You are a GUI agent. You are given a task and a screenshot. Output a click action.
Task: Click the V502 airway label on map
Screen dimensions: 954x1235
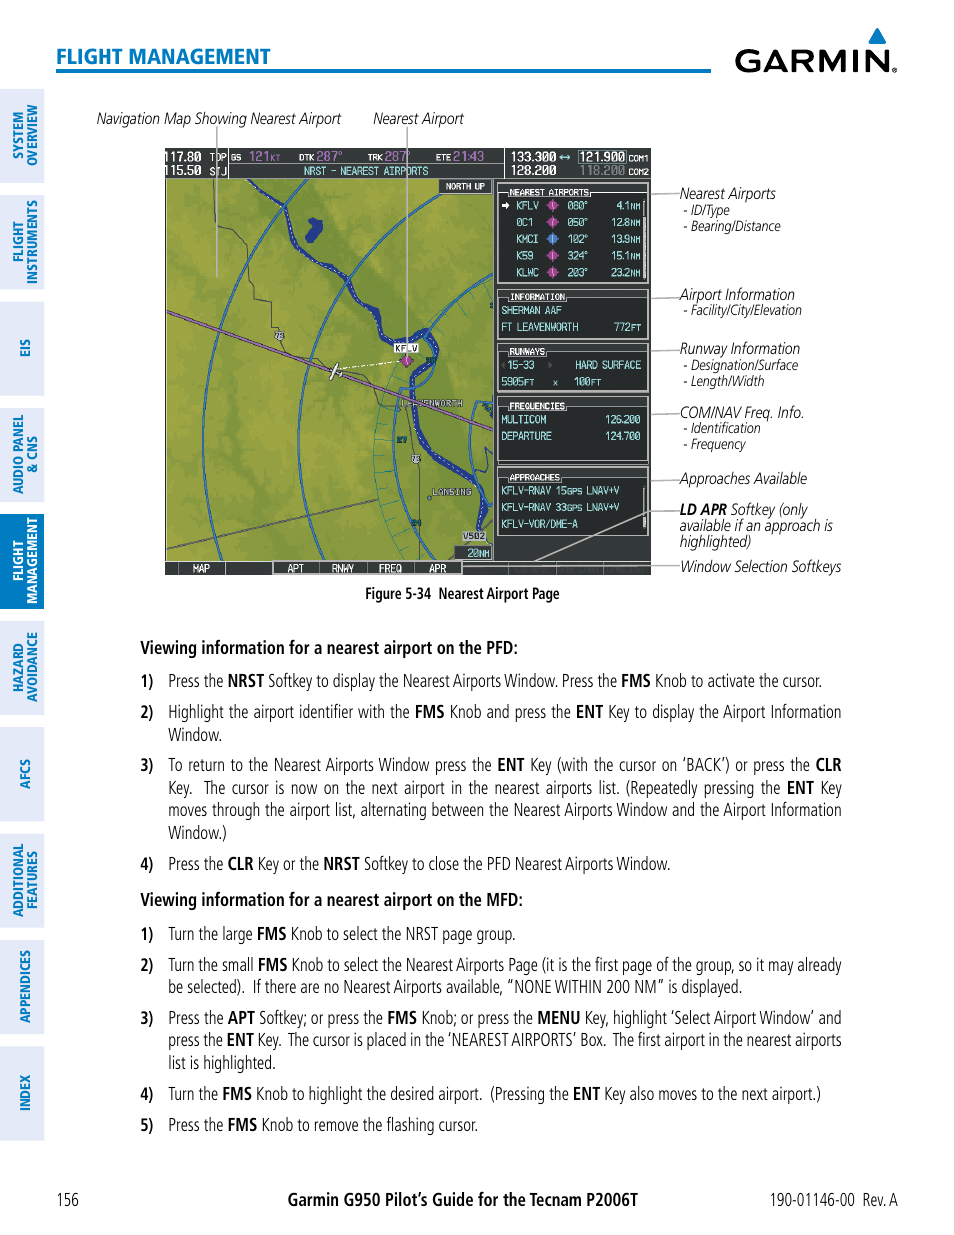[x=473, y=536]
